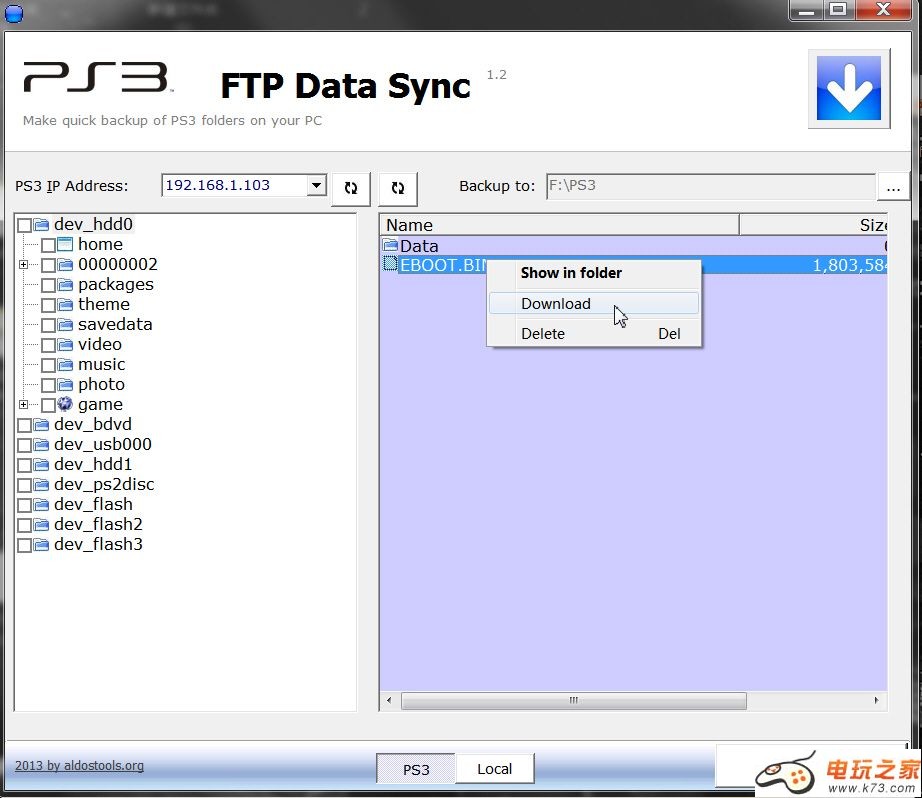Expand the game tree node

point(23,405)
